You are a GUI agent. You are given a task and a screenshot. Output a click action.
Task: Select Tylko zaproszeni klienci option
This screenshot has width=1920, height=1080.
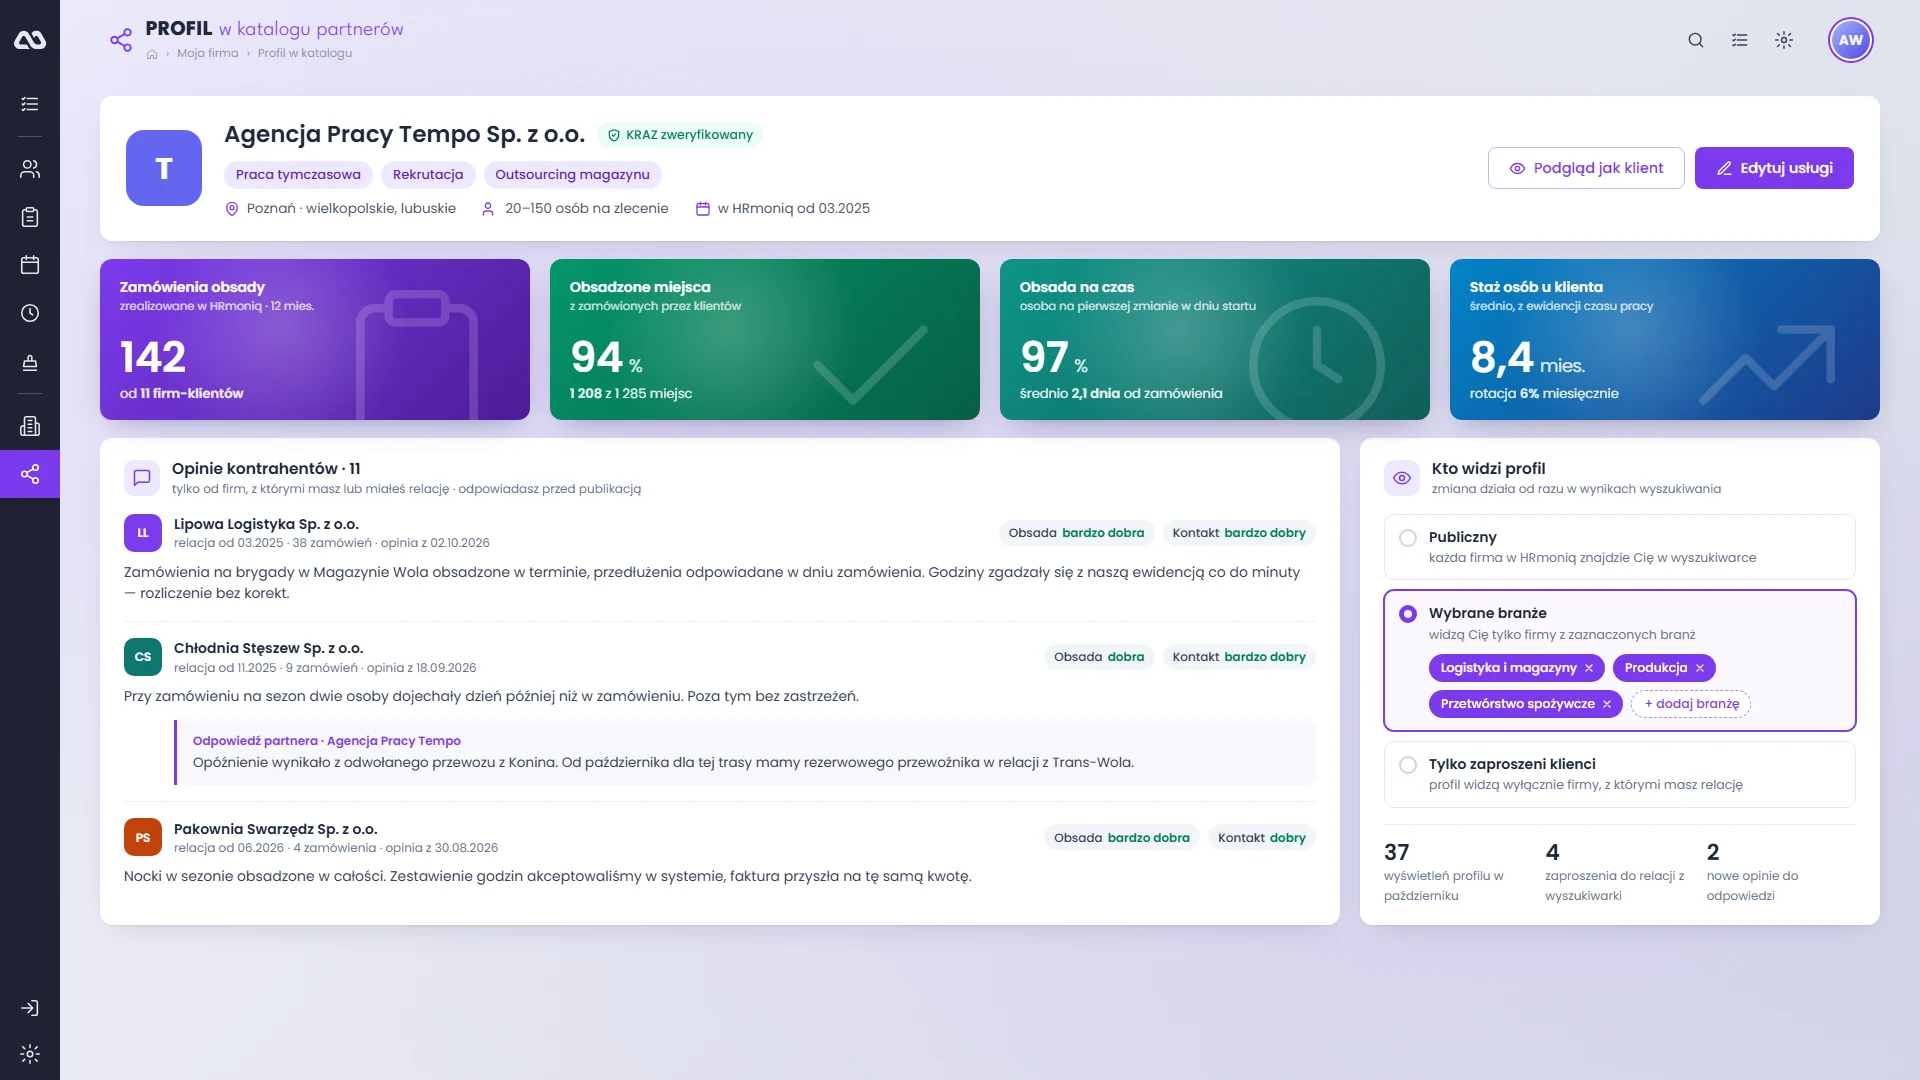tap(1620, 774)
